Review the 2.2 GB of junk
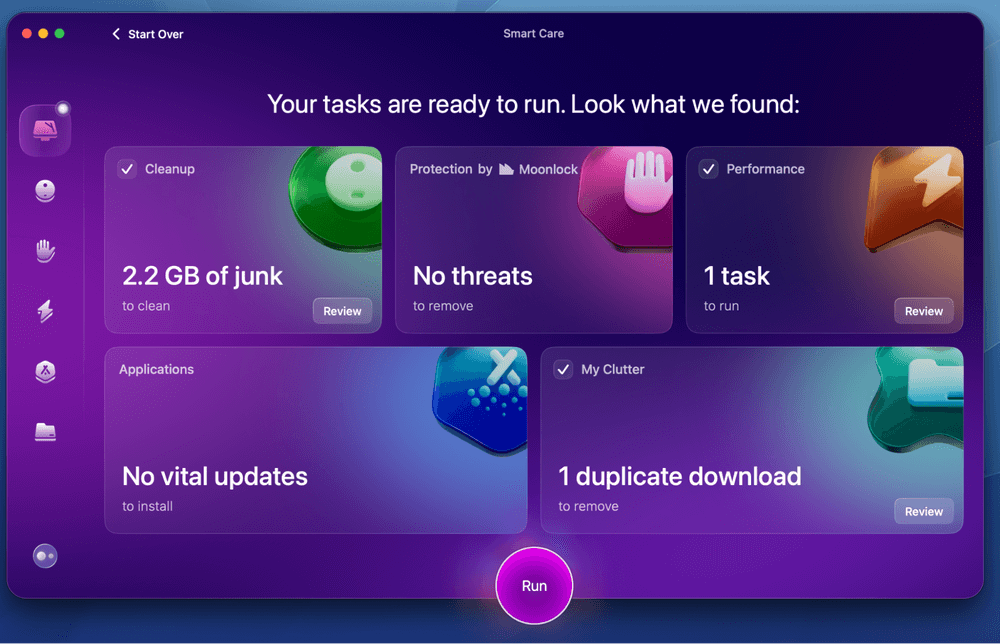1000x644 pixels. coord(342,311)
